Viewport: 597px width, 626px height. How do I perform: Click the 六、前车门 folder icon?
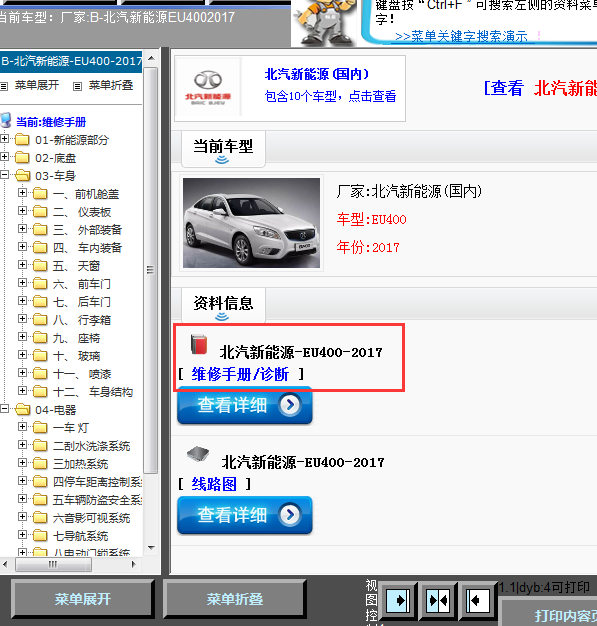[40, 283]
